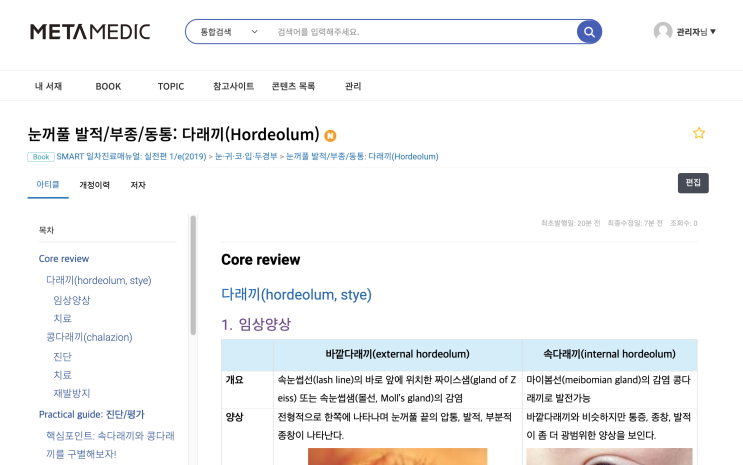Screen dimensions: 743x465
Task: Click the 개요 row label
Action: coord(235,380)
